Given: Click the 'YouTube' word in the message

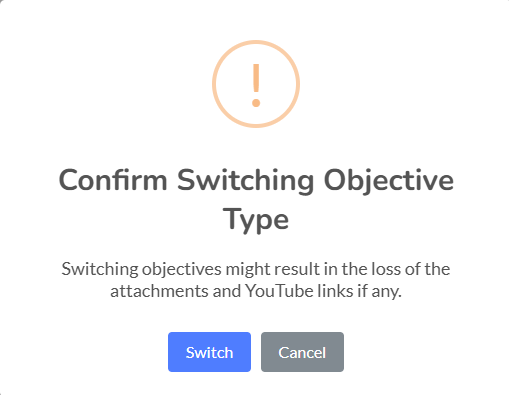Looking at the screenshot, I should point(279,291).
